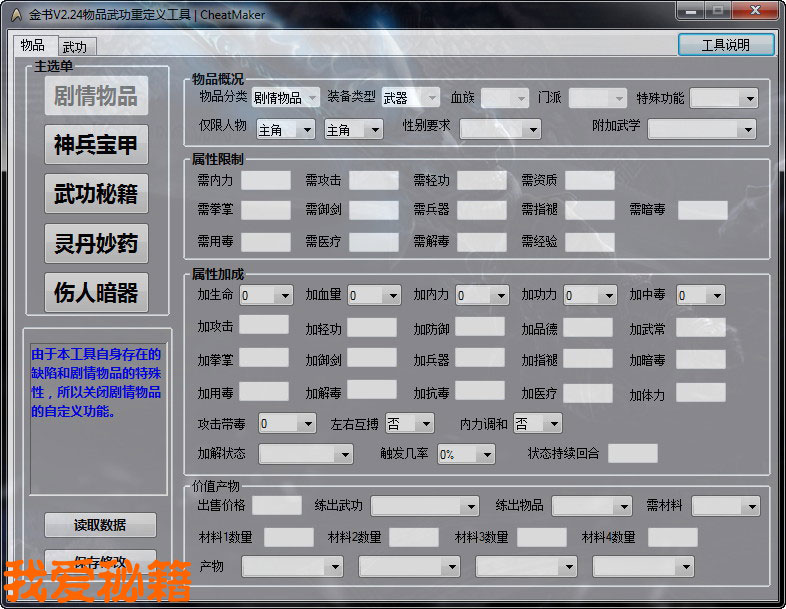Open the 附加武学 dropdown list
The width and height of the screenshot is (786, 609).
(x=701, y=129)
